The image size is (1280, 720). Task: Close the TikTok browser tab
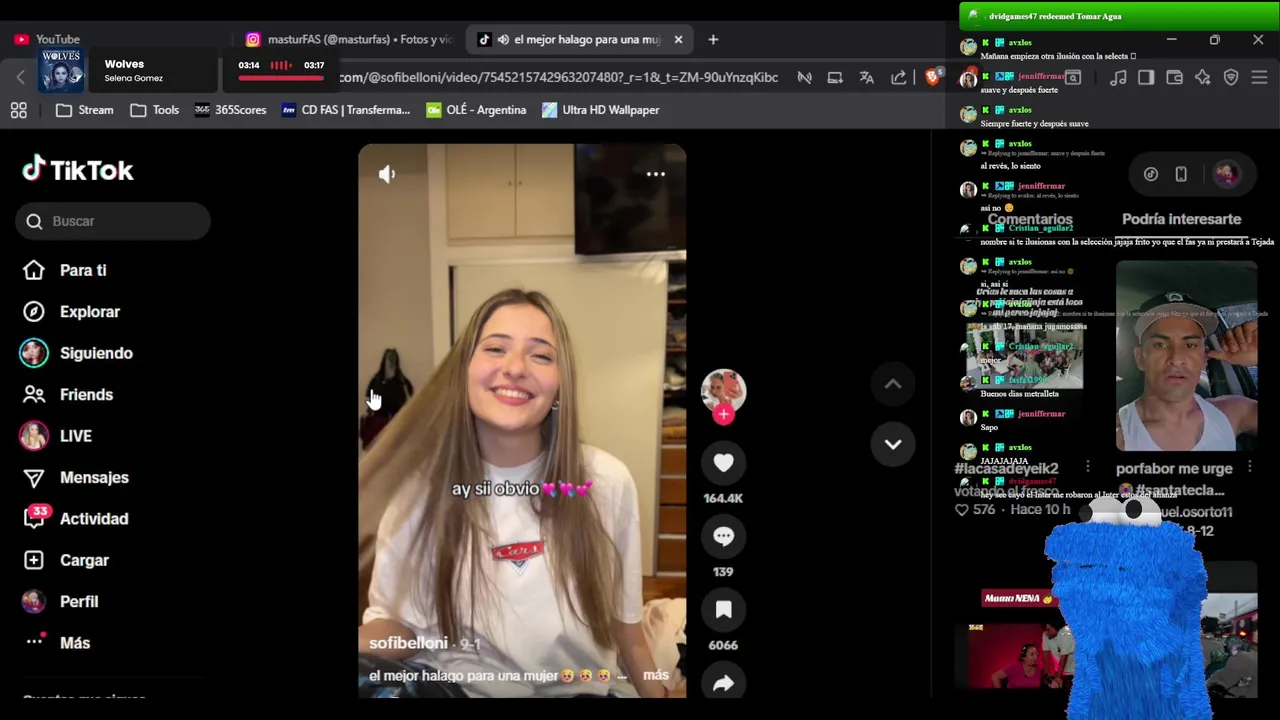pos(678,39)
